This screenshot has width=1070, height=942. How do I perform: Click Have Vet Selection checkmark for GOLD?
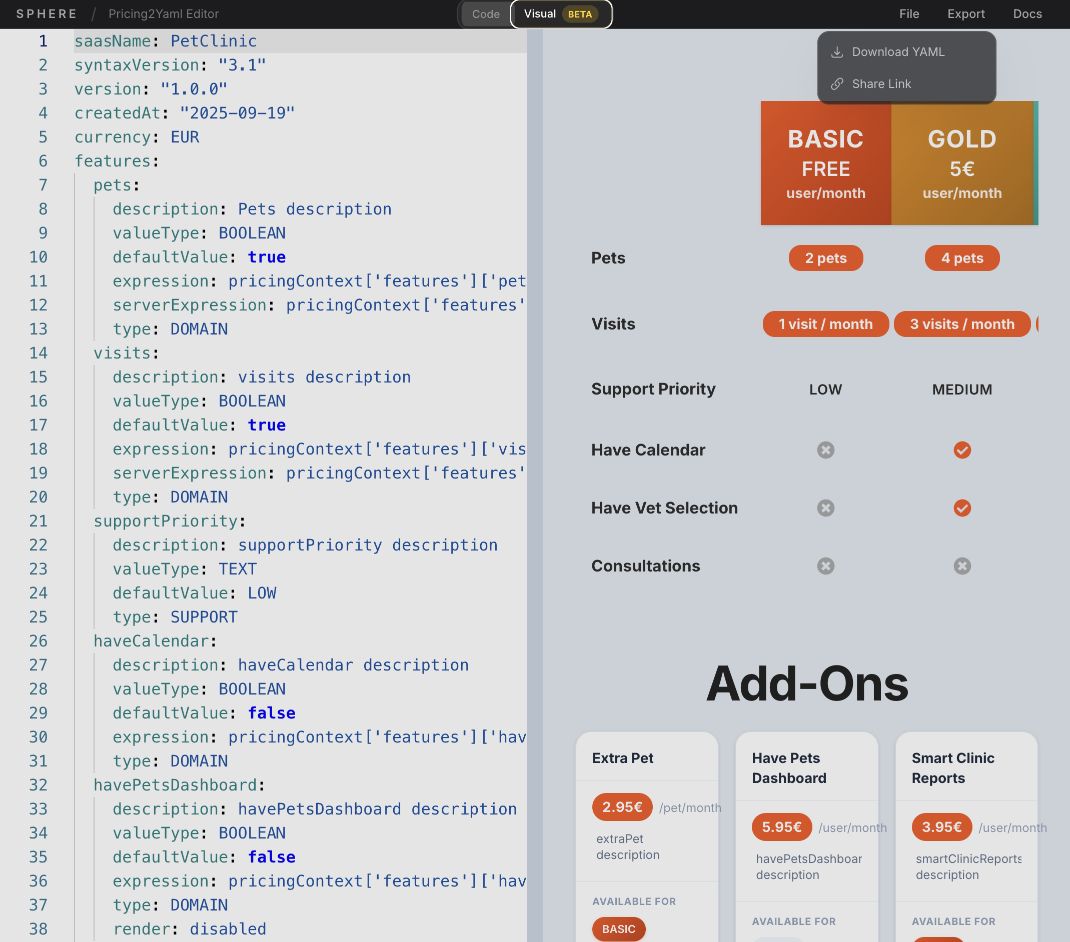click(x=962, y=508)
